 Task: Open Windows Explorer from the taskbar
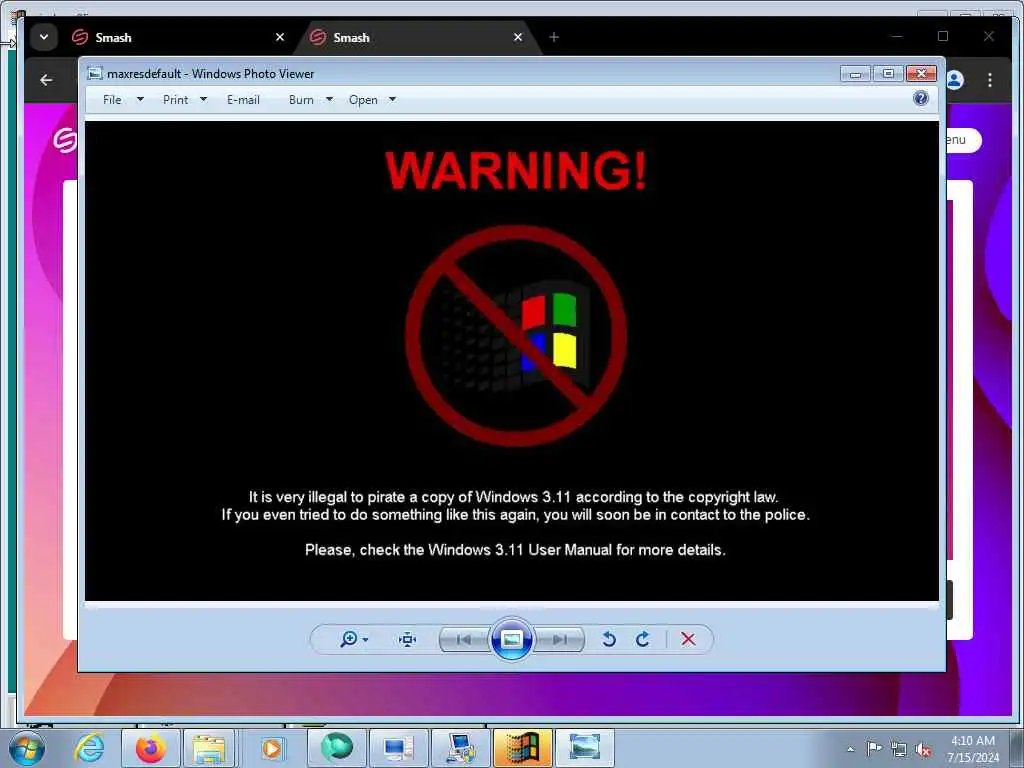pyautogui.click(x=209, y=748)
